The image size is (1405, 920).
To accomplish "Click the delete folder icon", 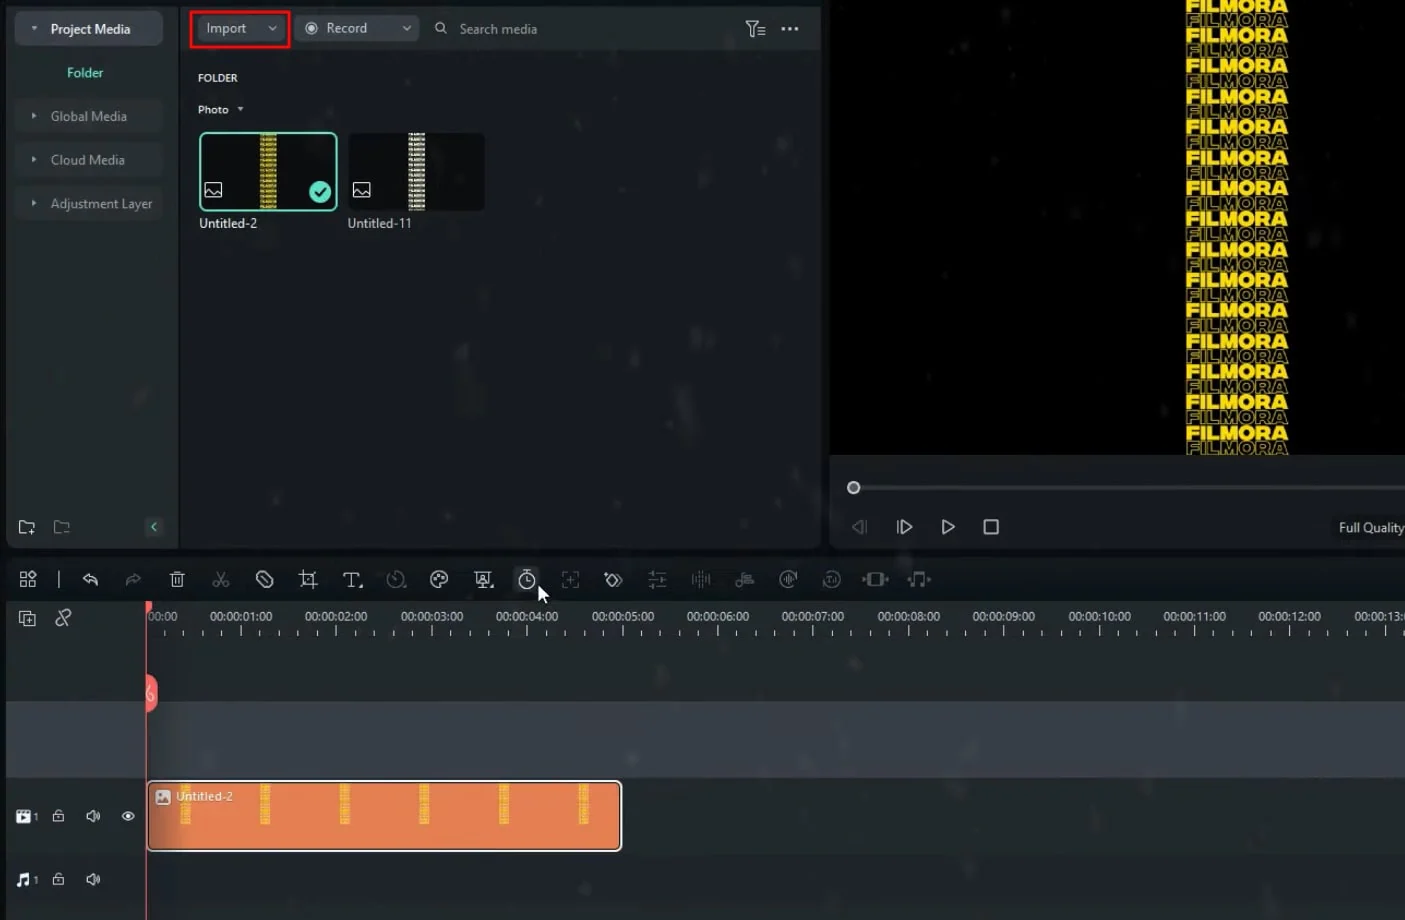I will pyautogui.click(x=62, y=527).
